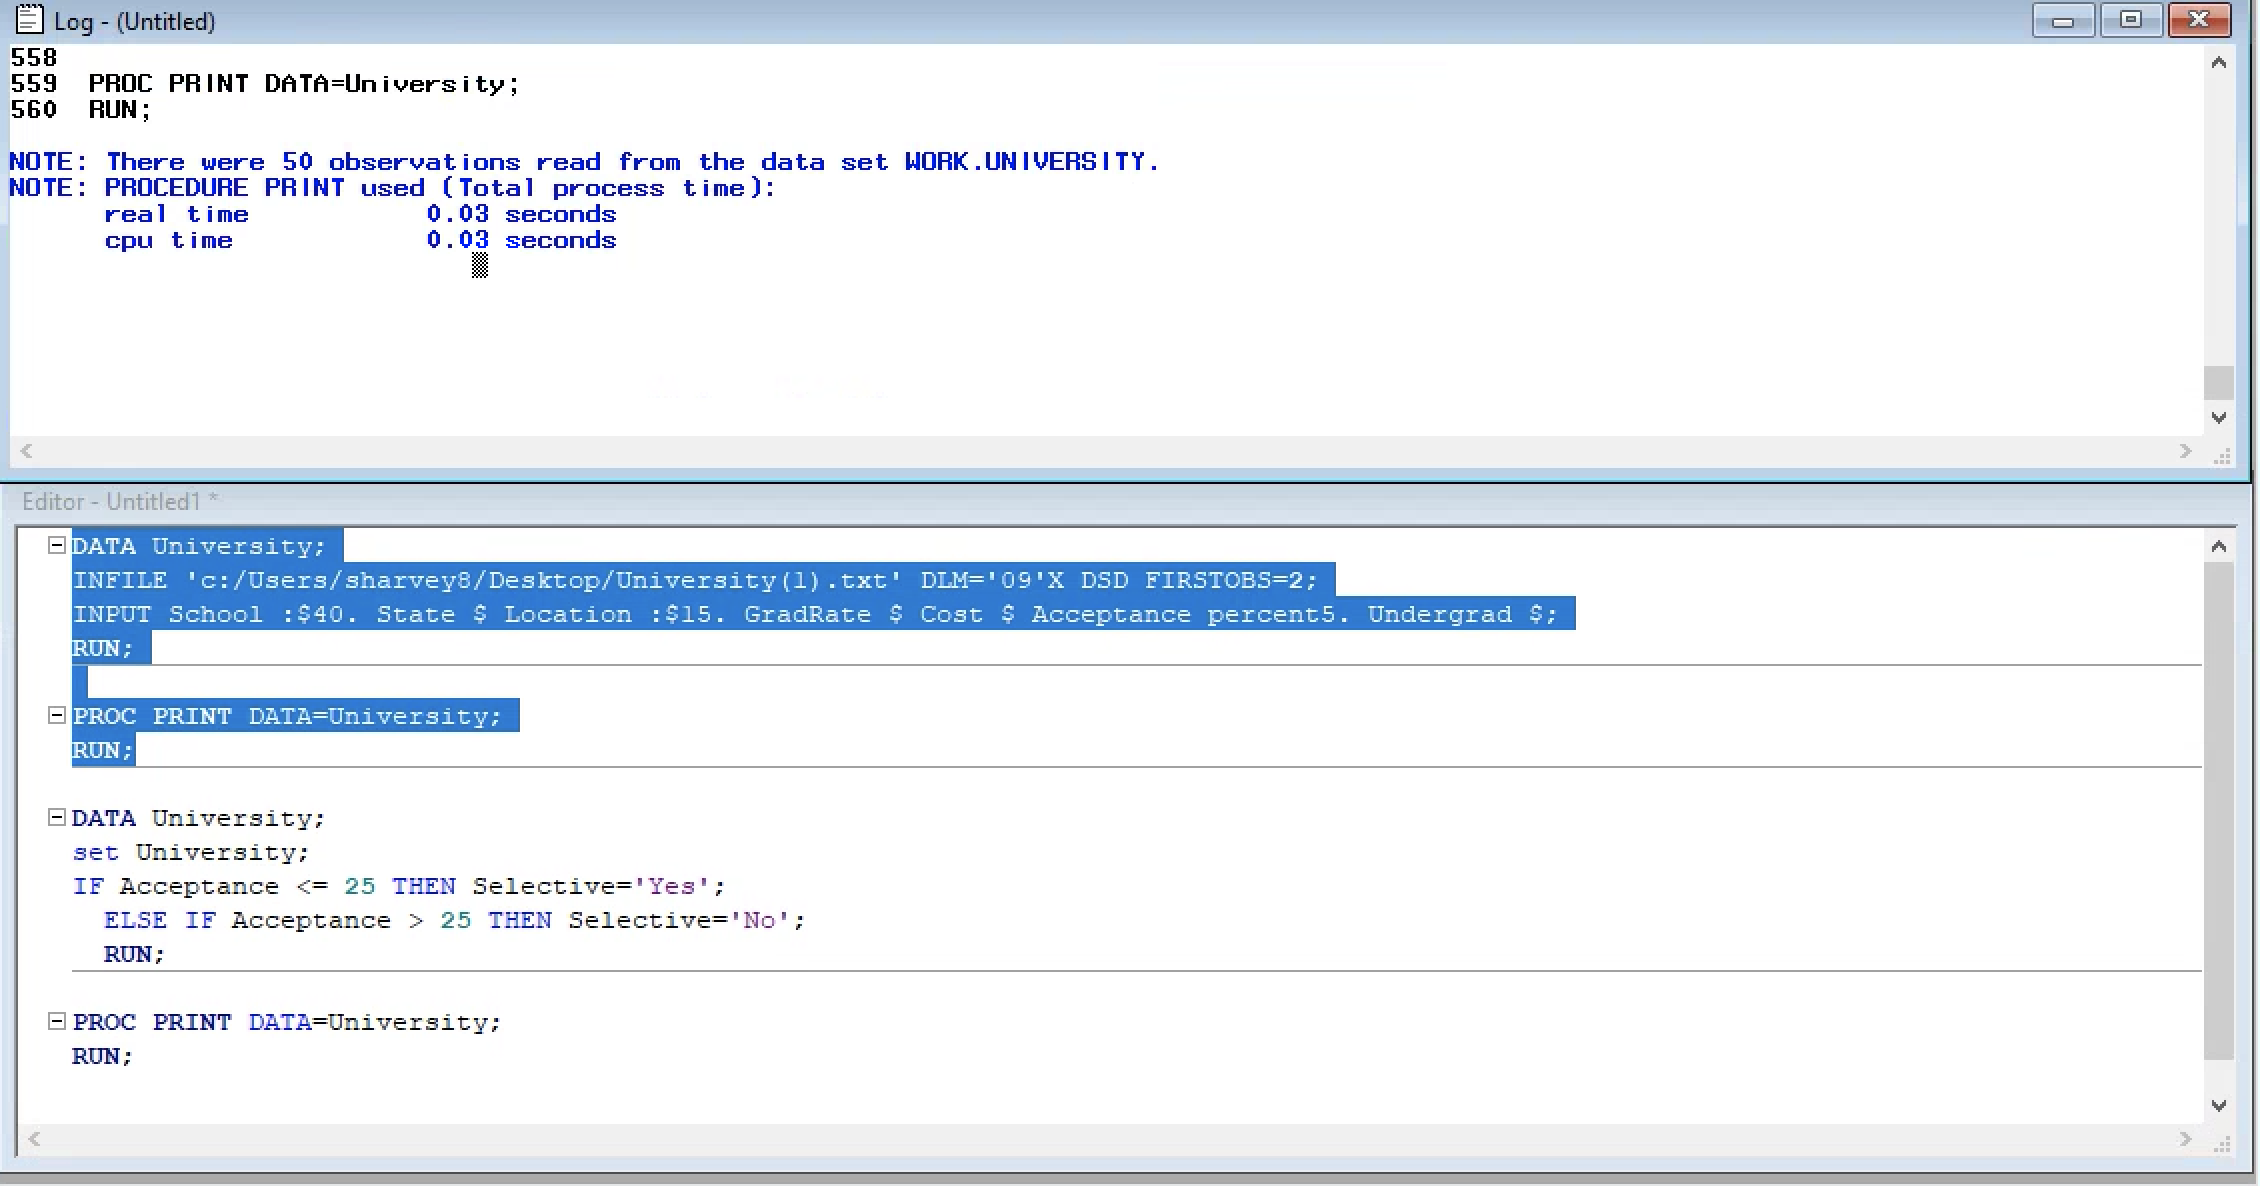This screenshot has width=2260, height=1186.
Task: Collapse the first DATA University step
Action: pos(57,545)
